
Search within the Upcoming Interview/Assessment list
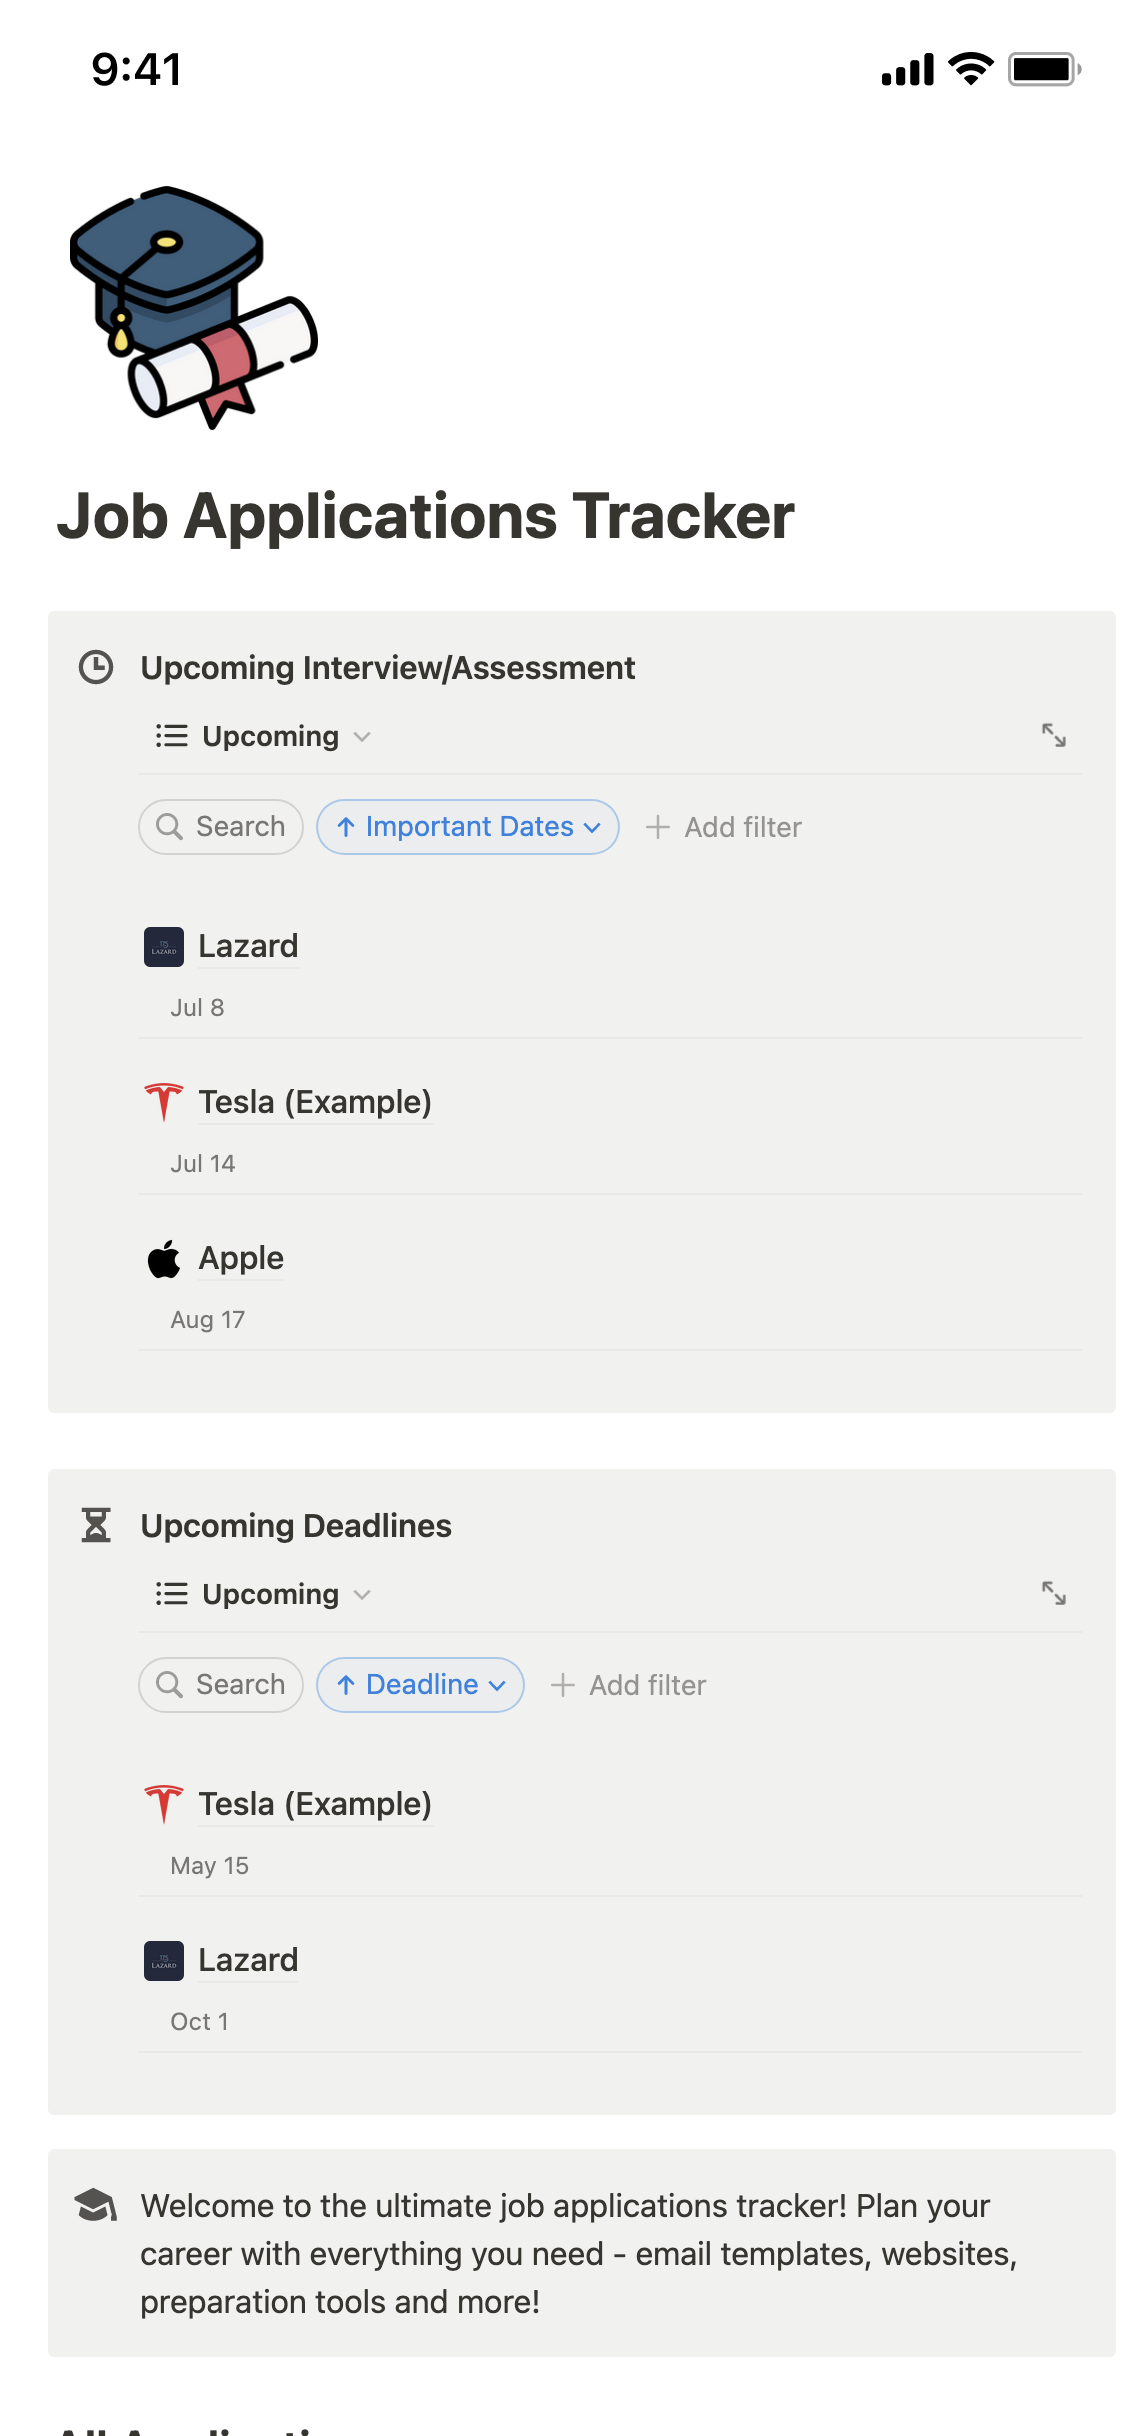[x=221, y=827]
